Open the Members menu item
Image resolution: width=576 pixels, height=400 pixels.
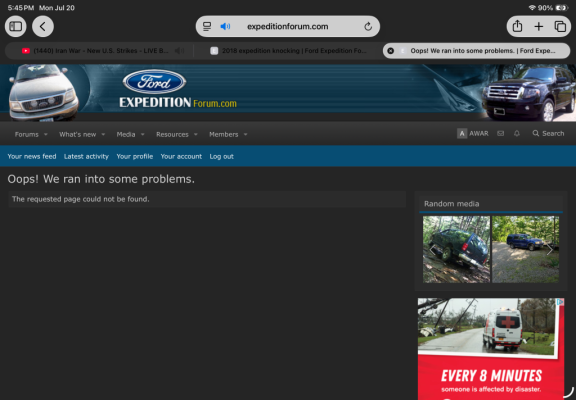[x=224, y=134]
